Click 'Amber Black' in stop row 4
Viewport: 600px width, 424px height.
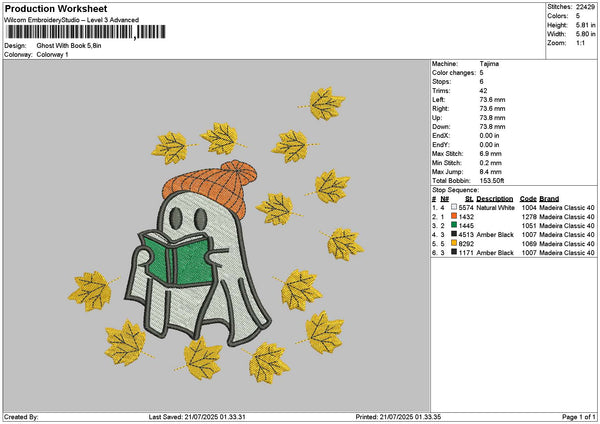pos(495,235)
